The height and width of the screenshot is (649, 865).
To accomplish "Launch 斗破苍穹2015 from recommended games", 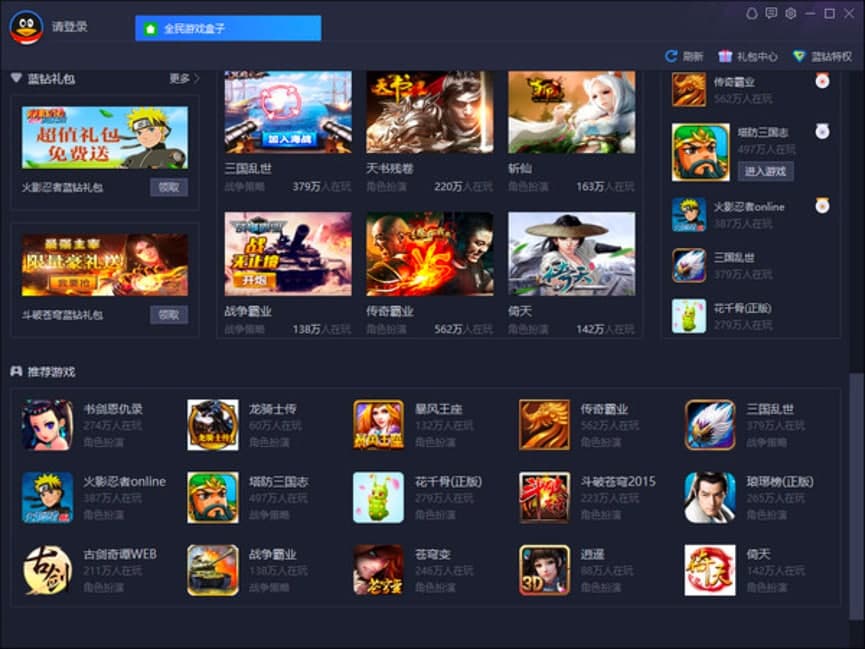I will (x=544, y=497).
